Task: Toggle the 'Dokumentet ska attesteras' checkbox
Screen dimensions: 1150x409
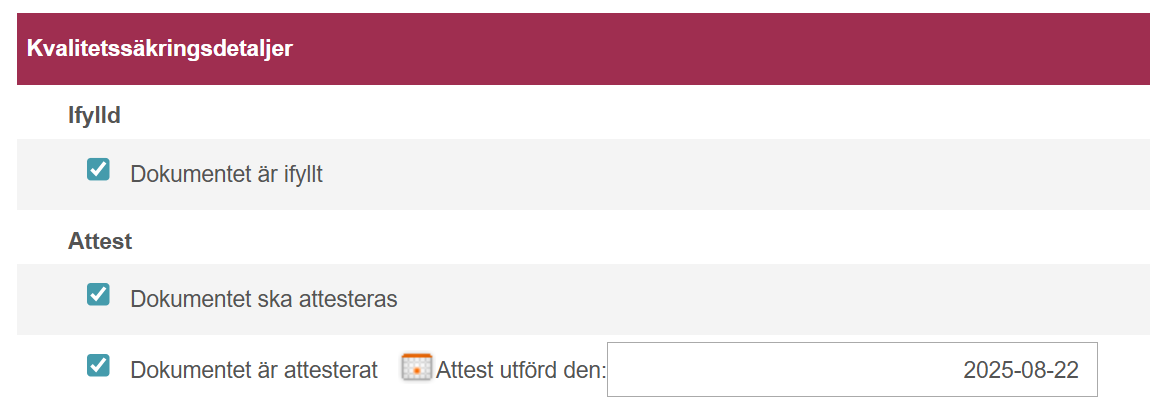Action: 98,295
